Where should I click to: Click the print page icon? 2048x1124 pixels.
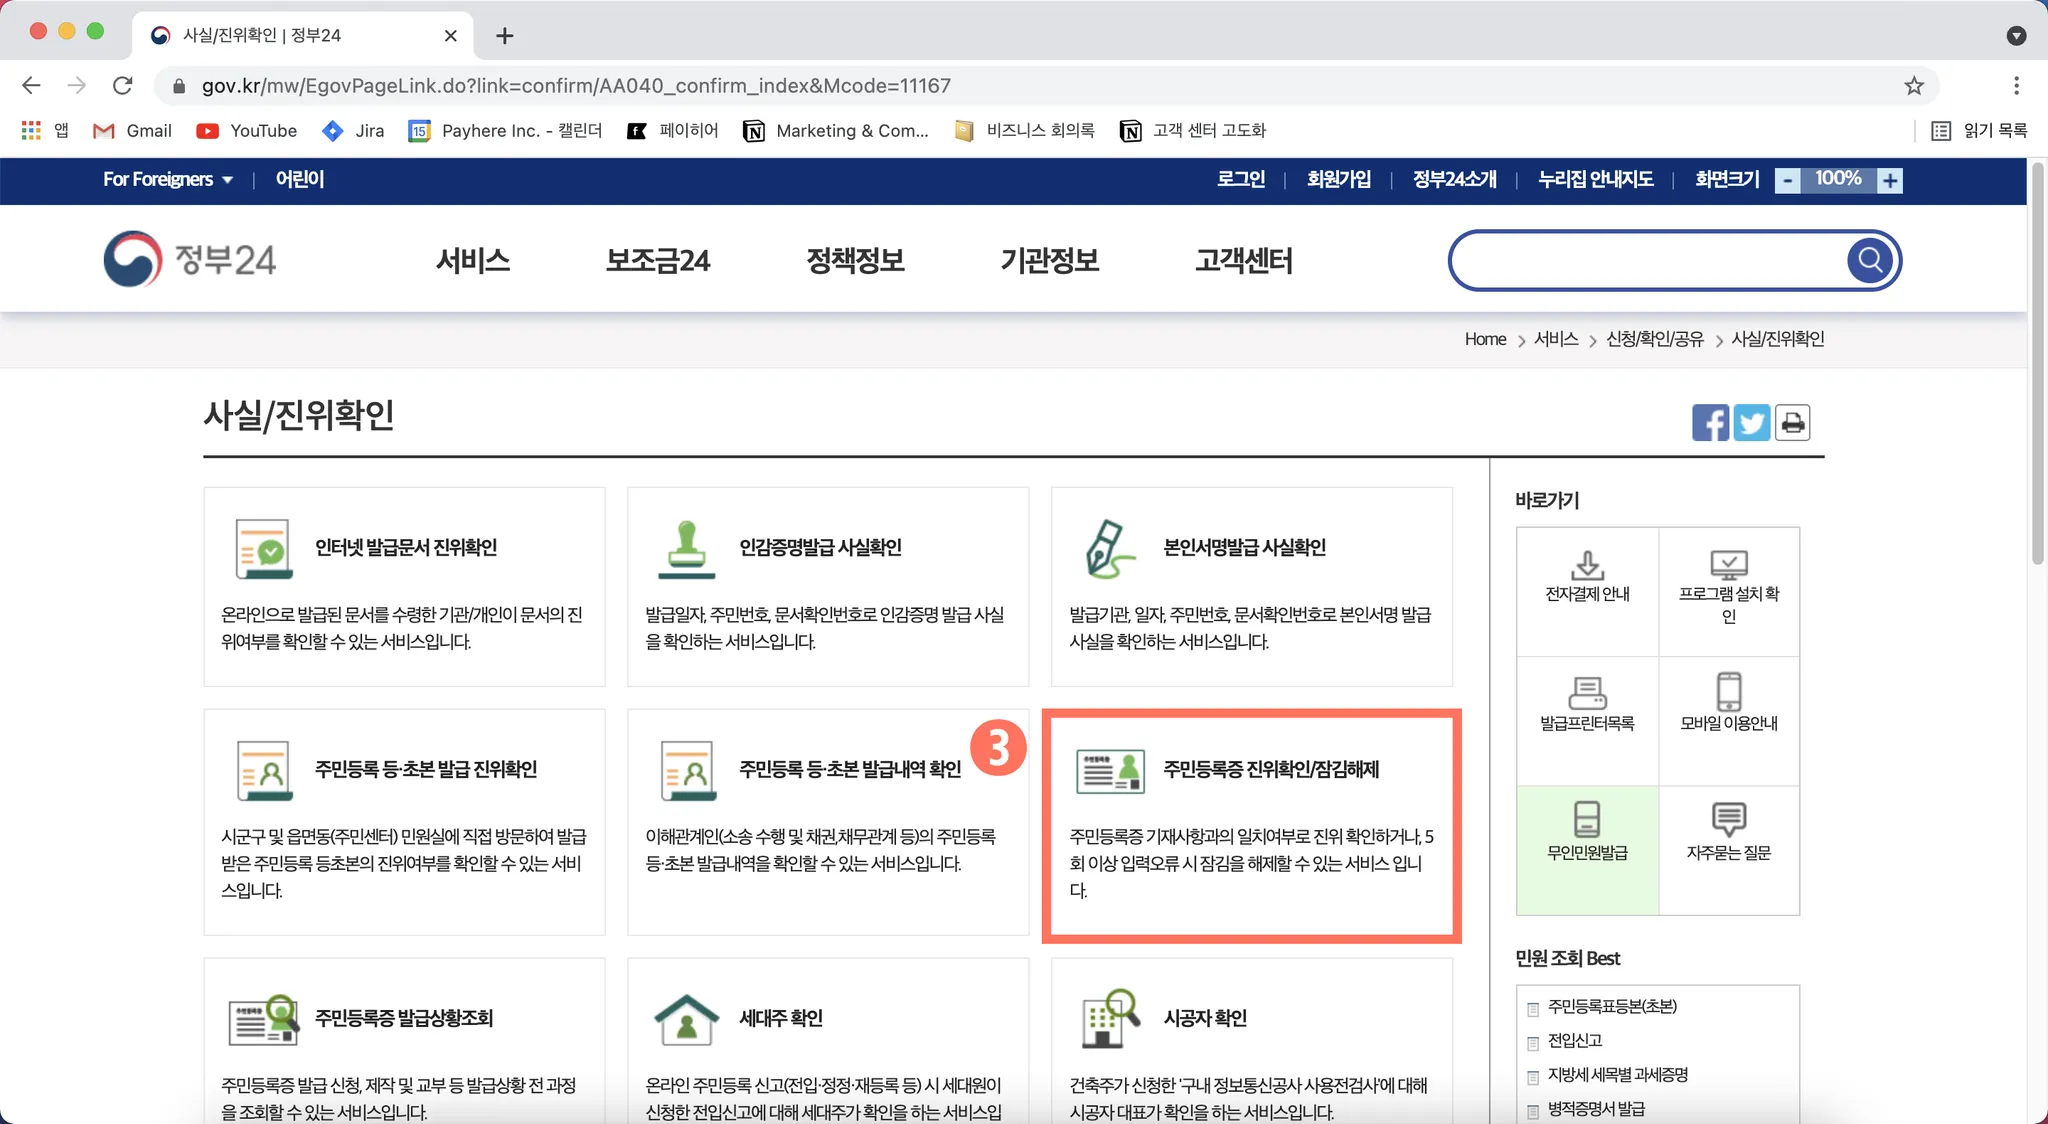point(1793,423)
